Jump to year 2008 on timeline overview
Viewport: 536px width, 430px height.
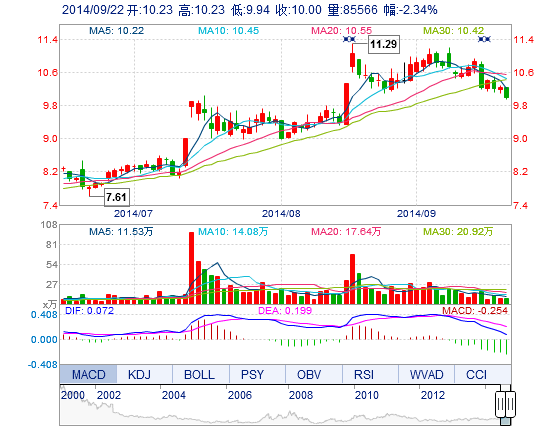(x=301, y=395)
